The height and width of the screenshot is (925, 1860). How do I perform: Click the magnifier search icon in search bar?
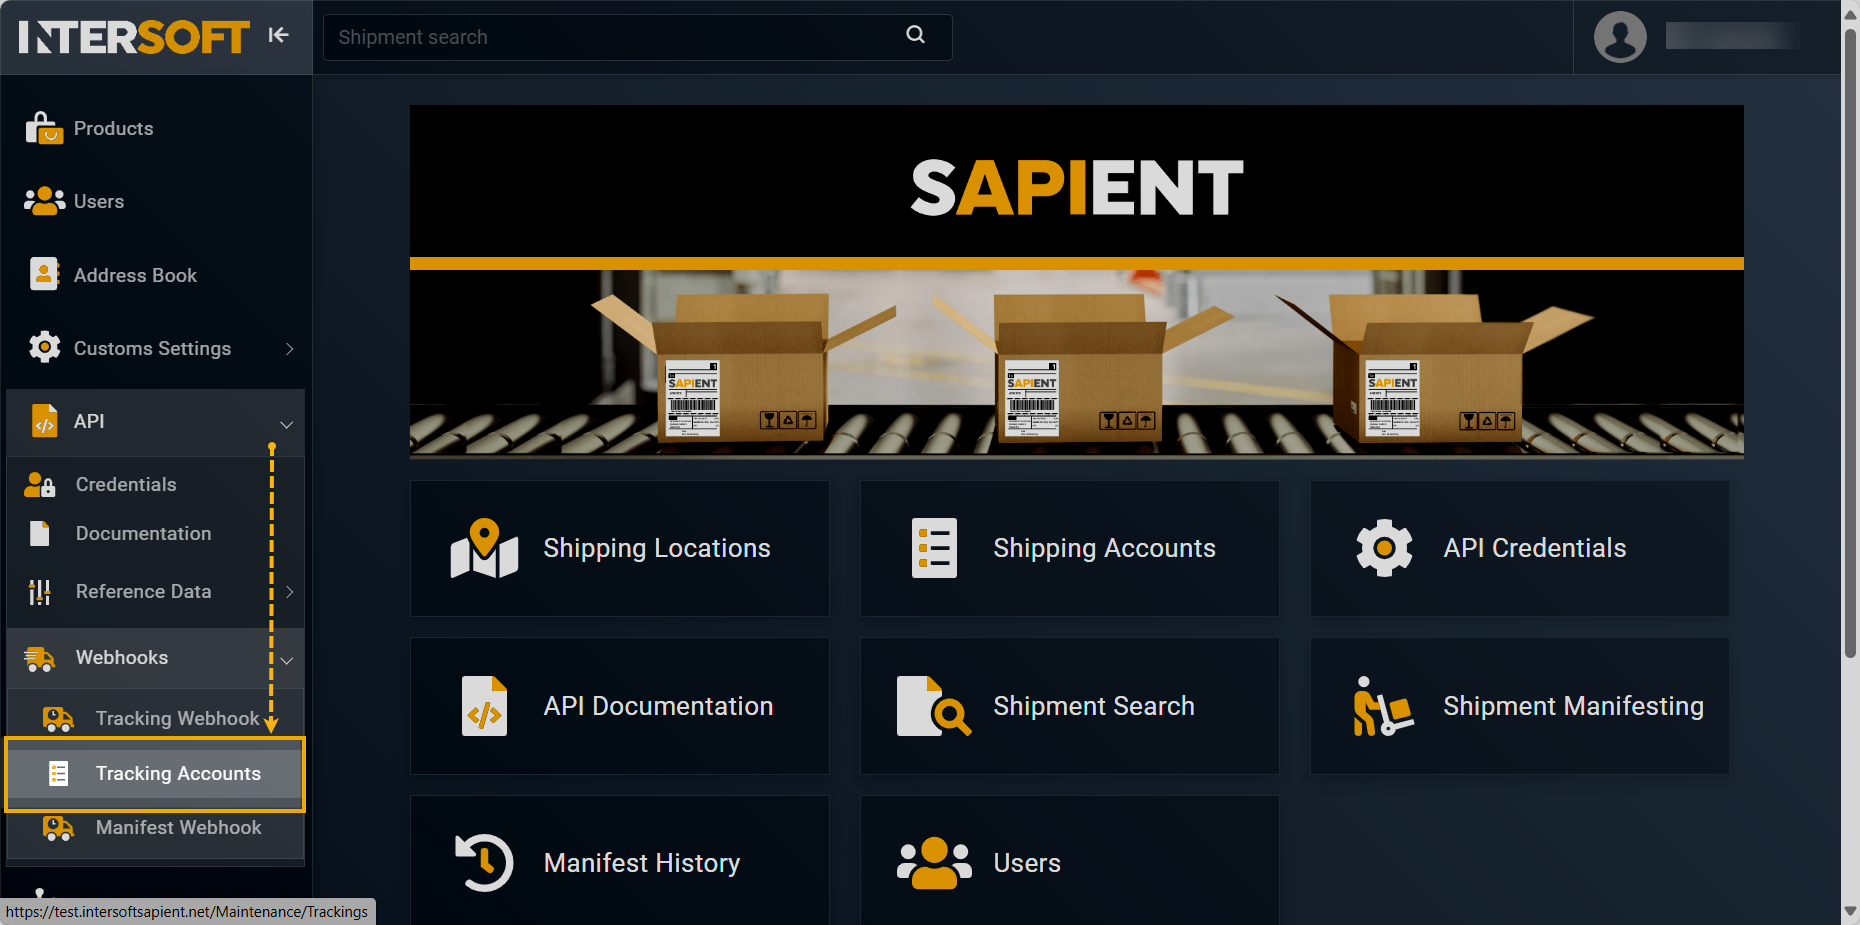(915, 35)
